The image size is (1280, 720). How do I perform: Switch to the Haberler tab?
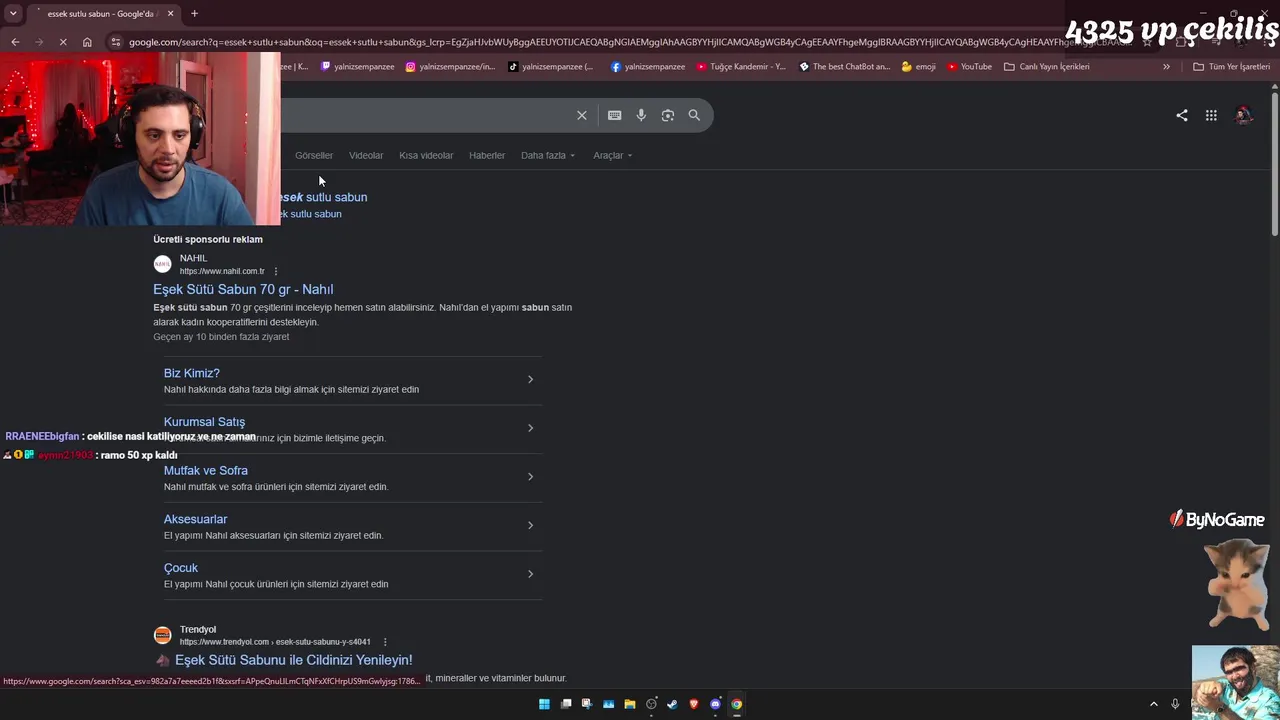click(x=487, y=156)
